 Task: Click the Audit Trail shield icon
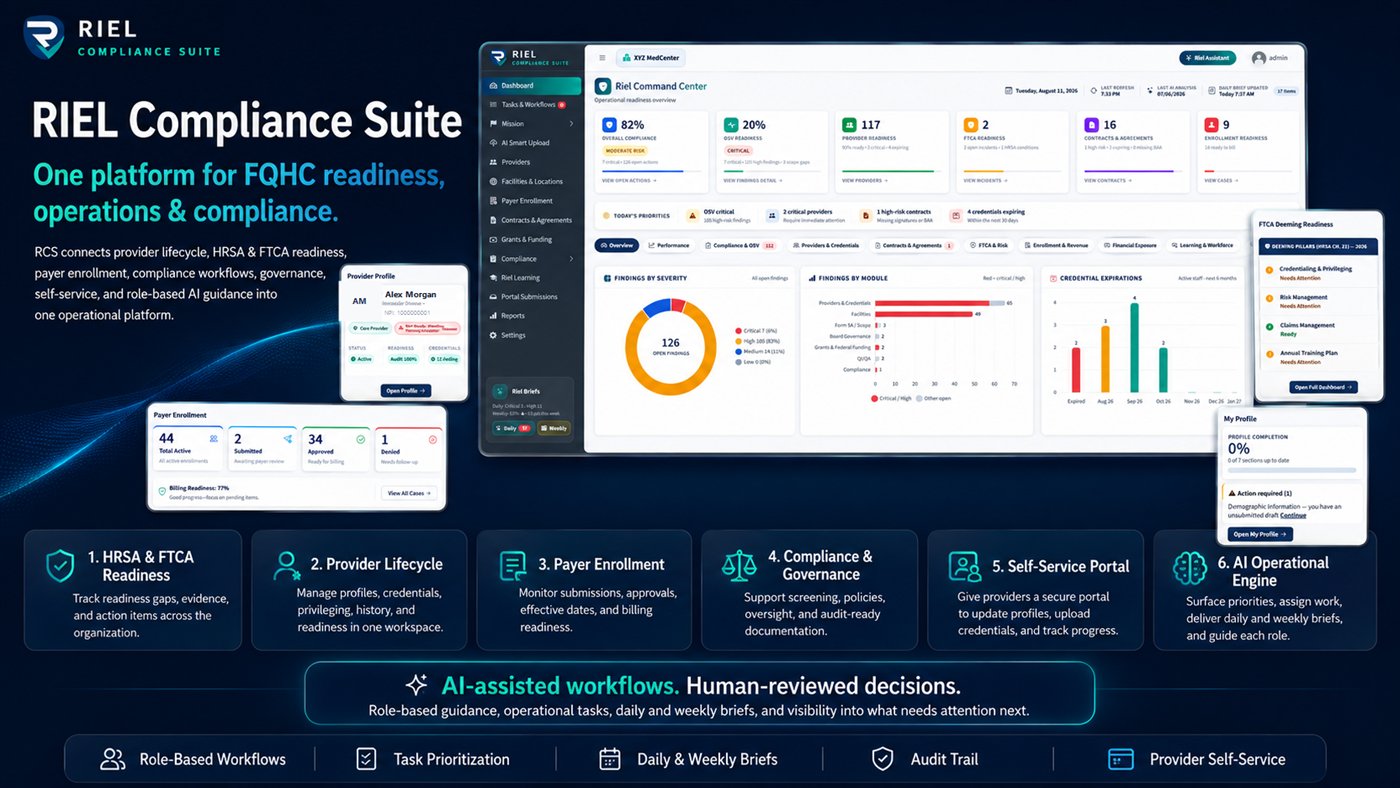click(882, 759)
